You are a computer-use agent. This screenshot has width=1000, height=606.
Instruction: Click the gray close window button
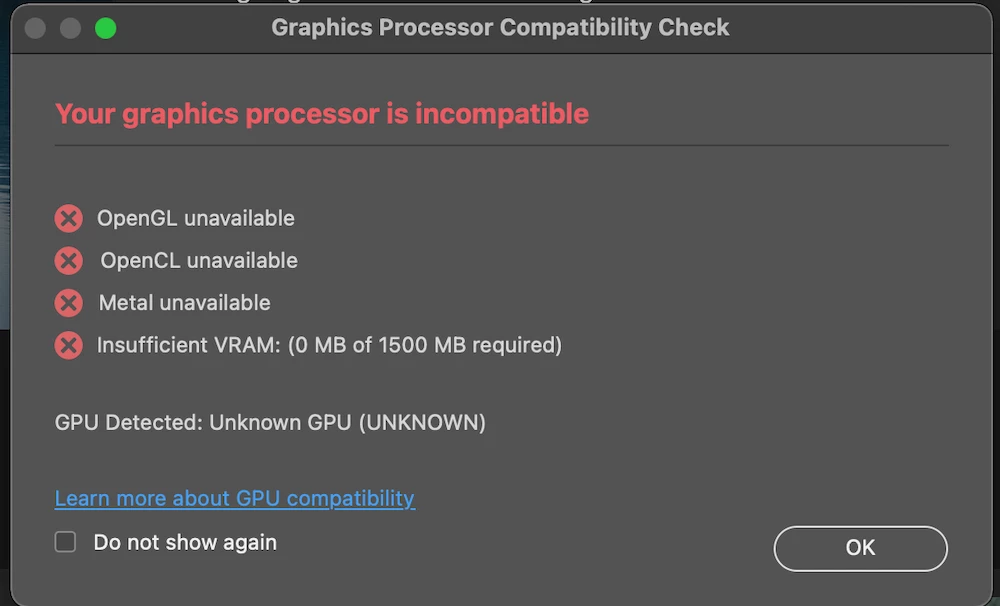point(35,28)
